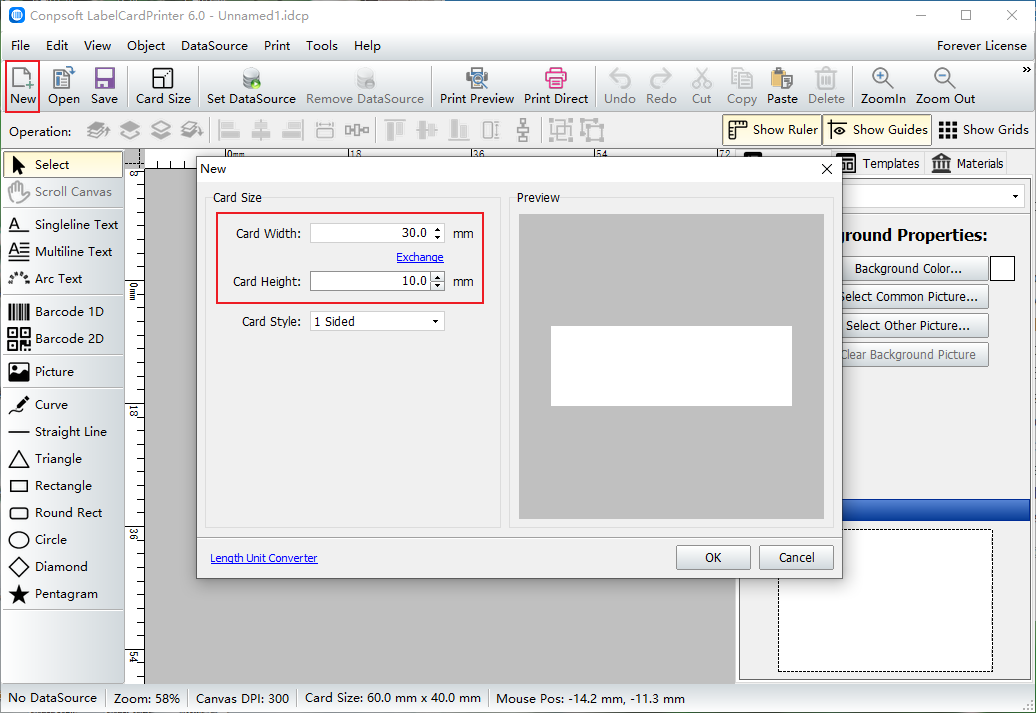The width and height of the screenshot is (1036, 713).
Task: Decrease Card Height with down arrow
Action: 437,285
